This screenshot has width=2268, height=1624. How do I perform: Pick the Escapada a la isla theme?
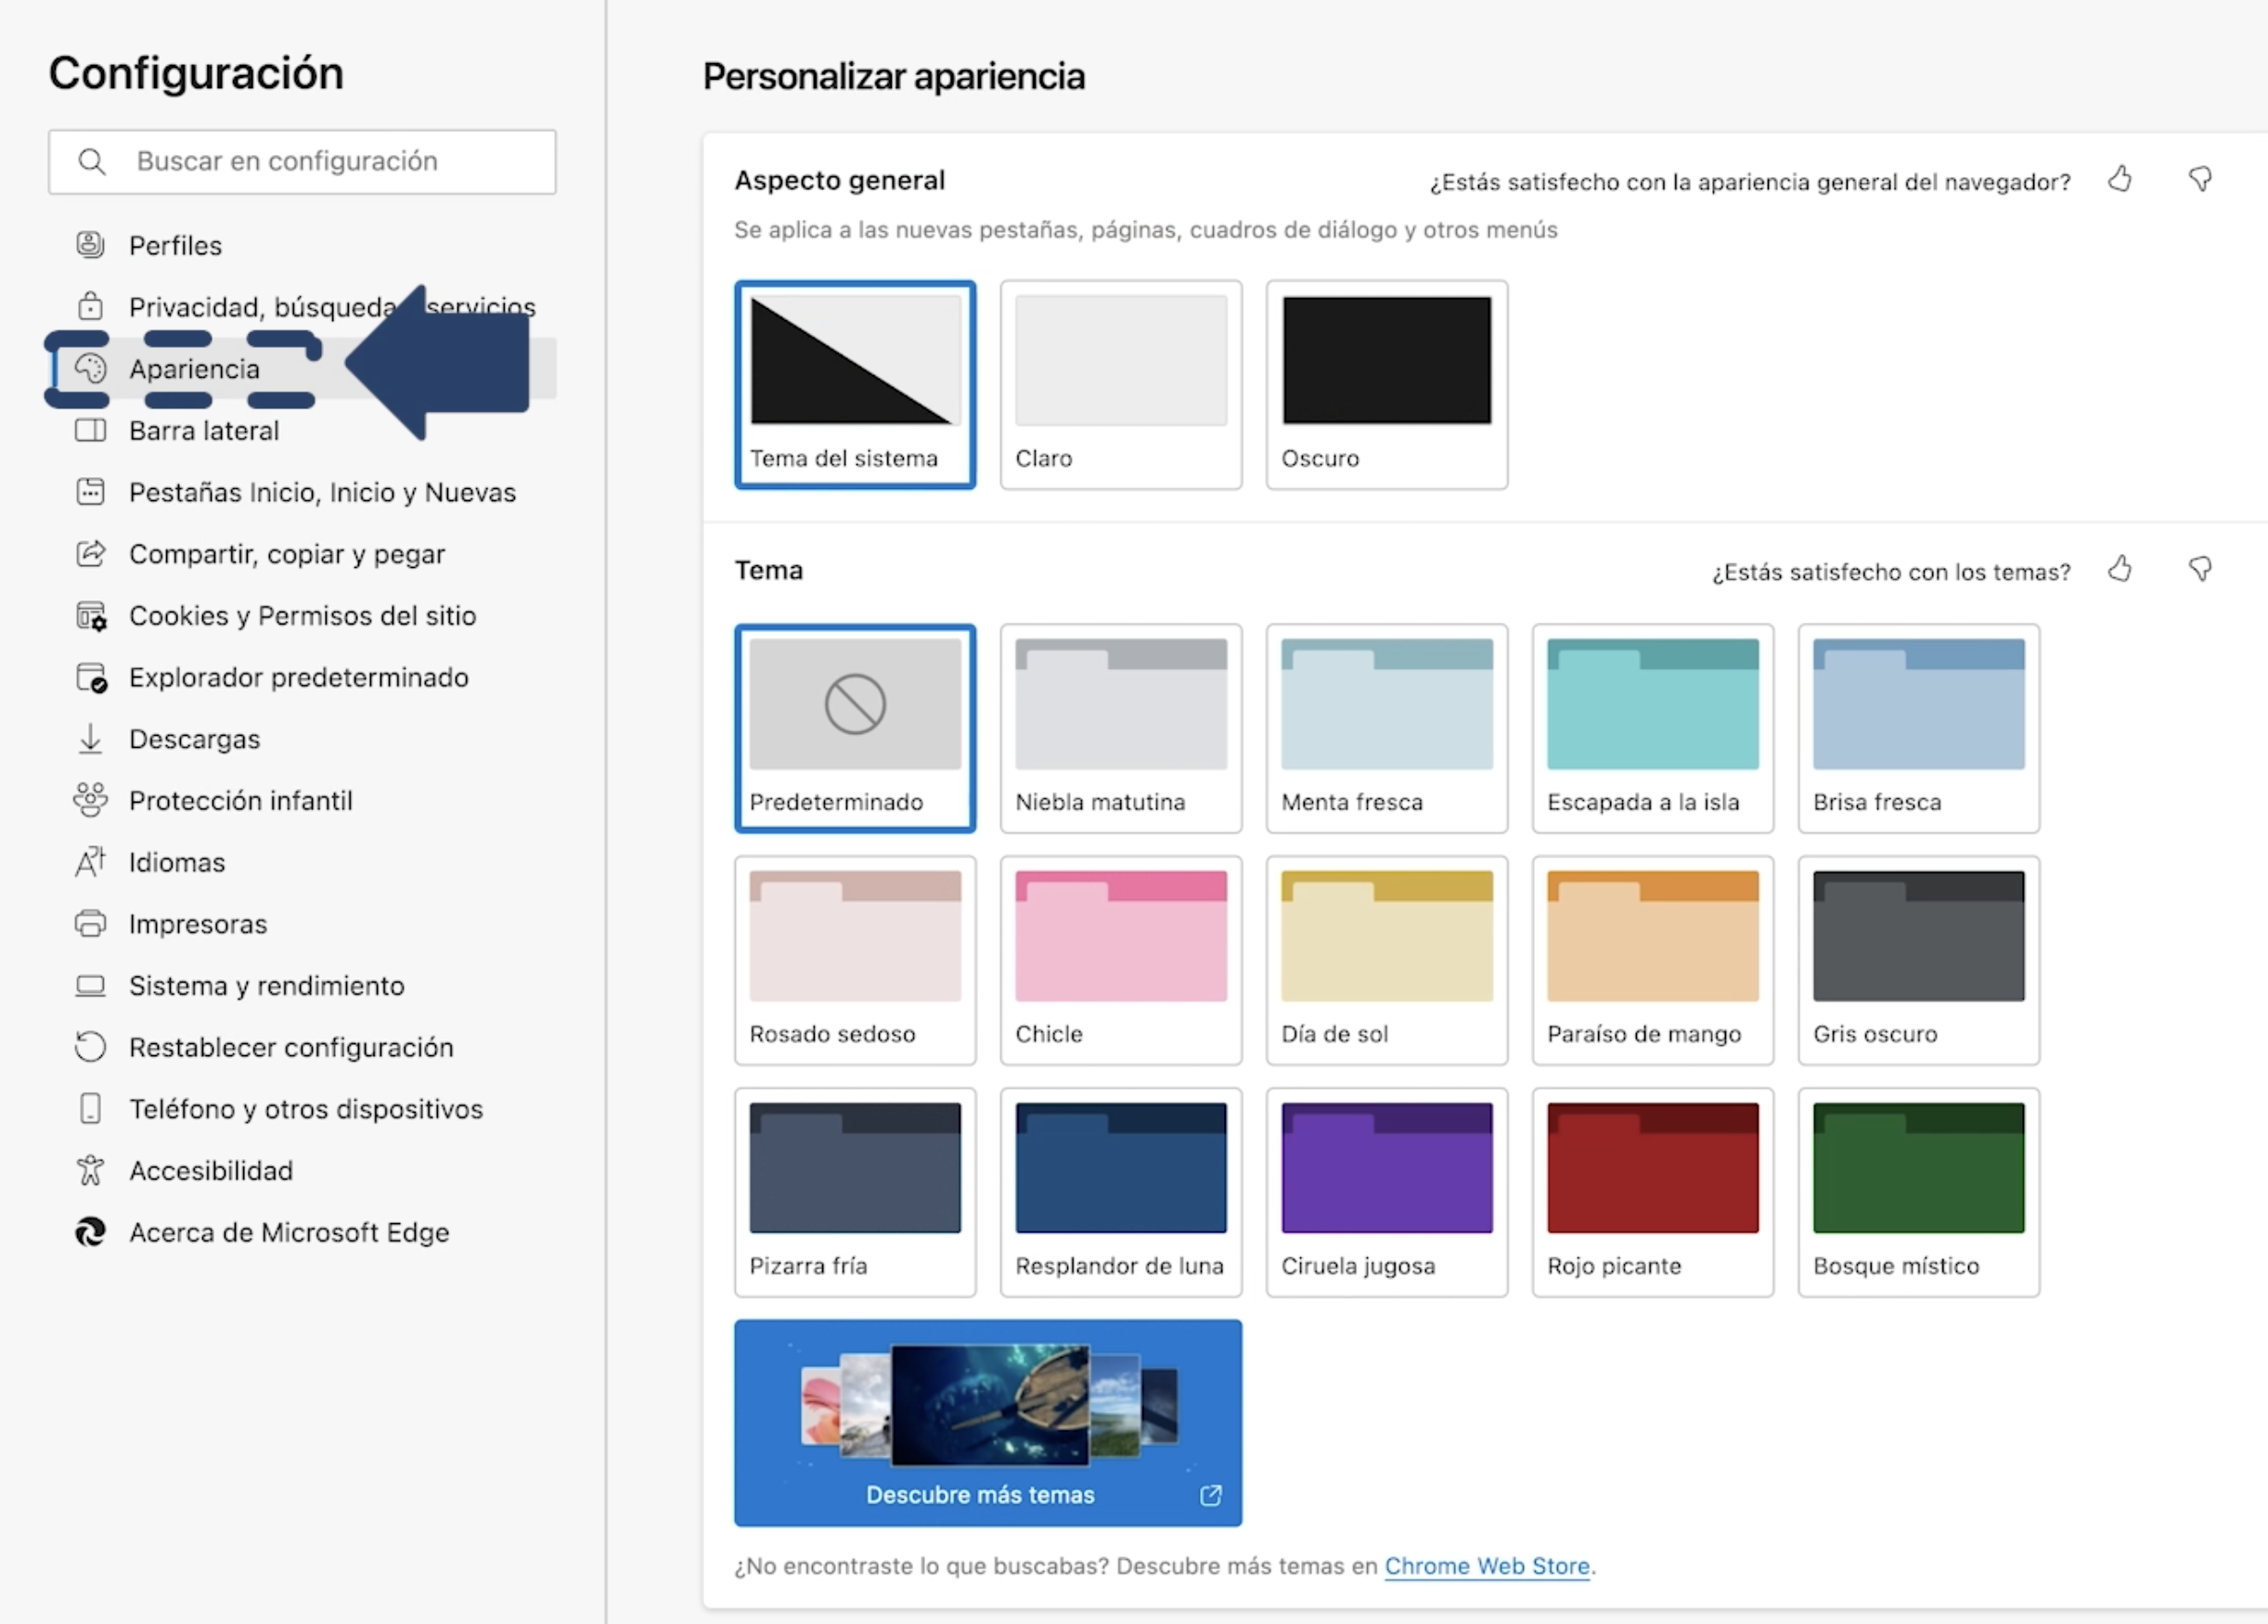(1652, 728)
